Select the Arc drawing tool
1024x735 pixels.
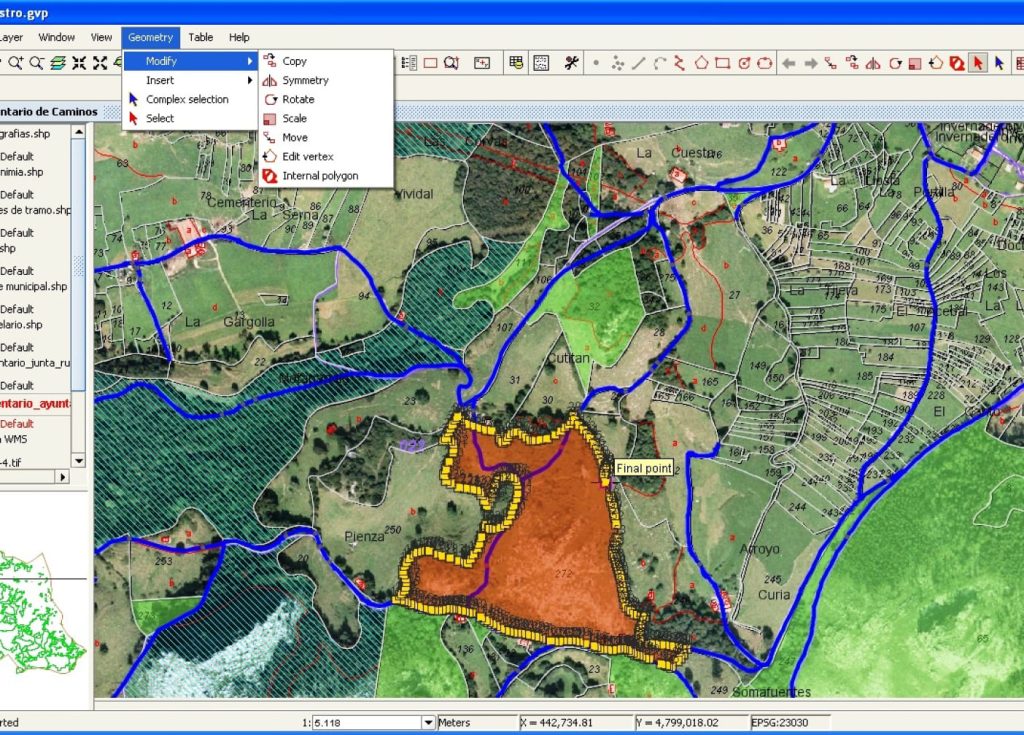click(658, 62)
